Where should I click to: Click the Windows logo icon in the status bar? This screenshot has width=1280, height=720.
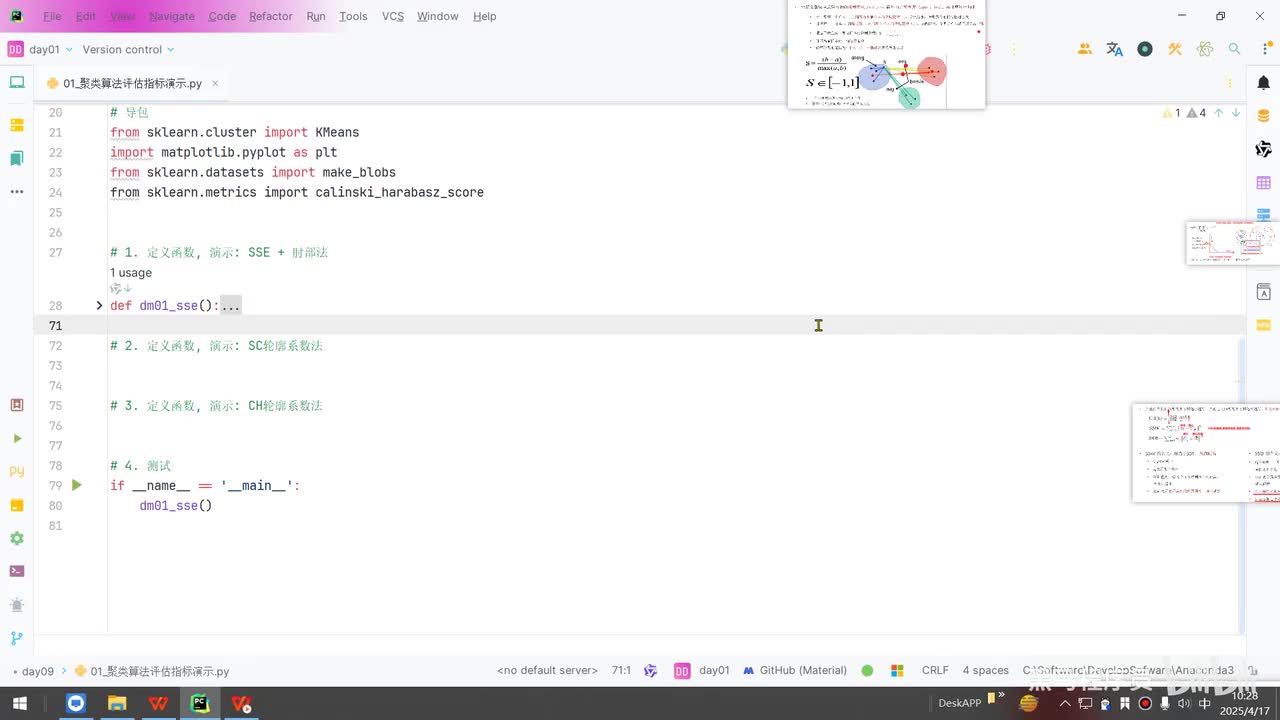897,671
